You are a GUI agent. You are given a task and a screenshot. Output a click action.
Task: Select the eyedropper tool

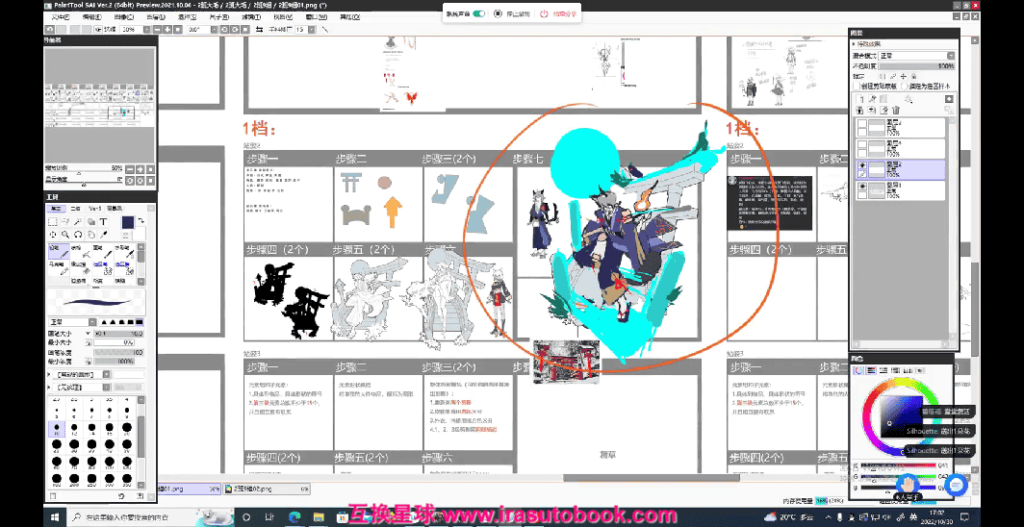point(103,234)
